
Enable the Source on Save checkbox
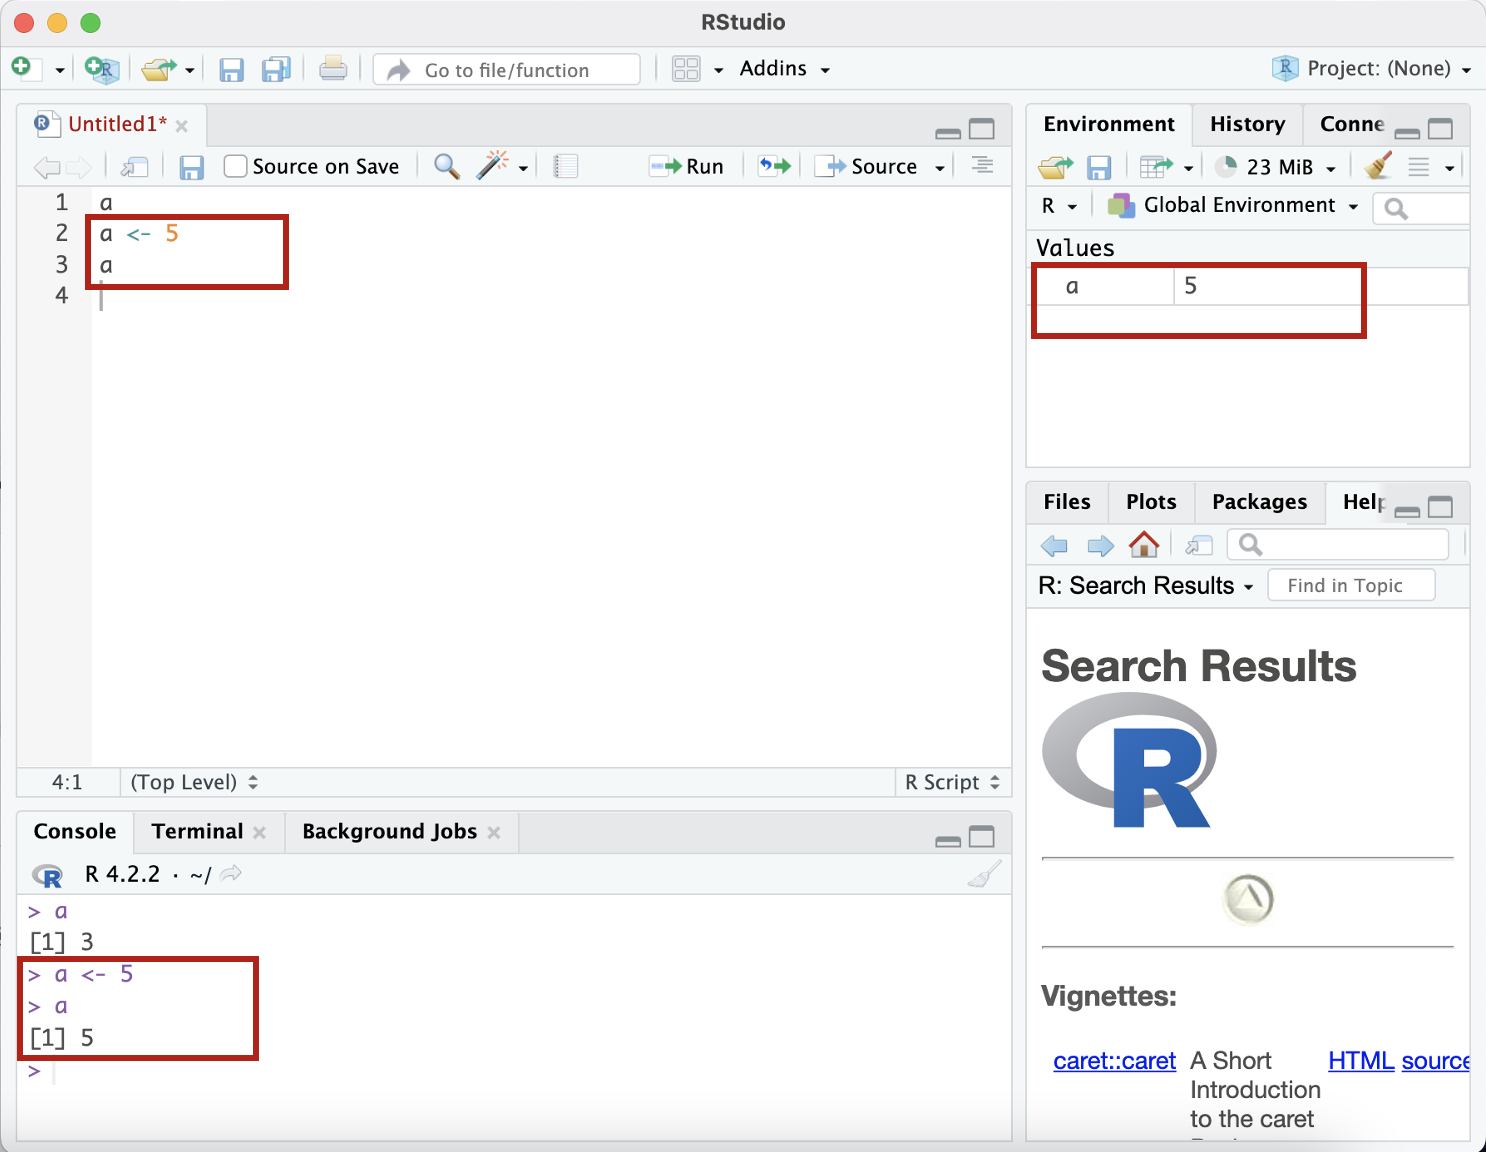point(235,166)
